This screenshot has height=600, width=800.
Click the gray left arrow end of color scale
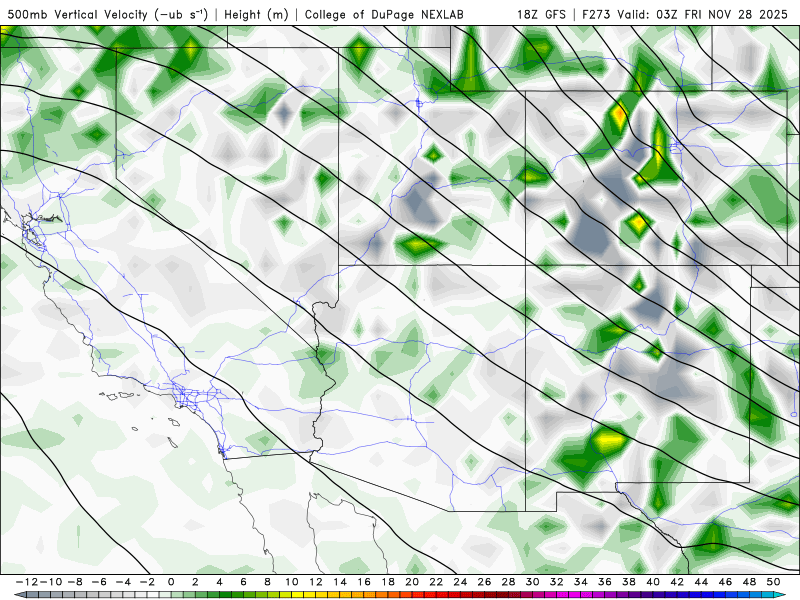tap(19, 595)
